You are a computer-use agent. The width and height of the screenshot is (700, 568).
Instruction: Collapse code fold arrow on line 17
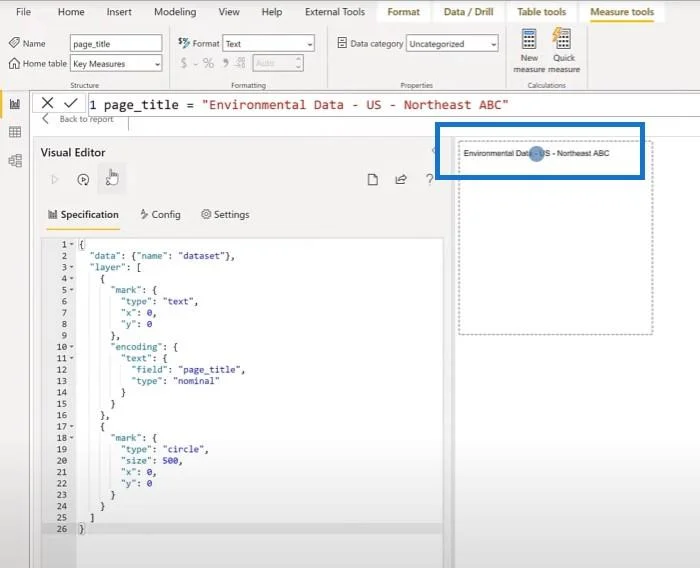coord(71,426)
